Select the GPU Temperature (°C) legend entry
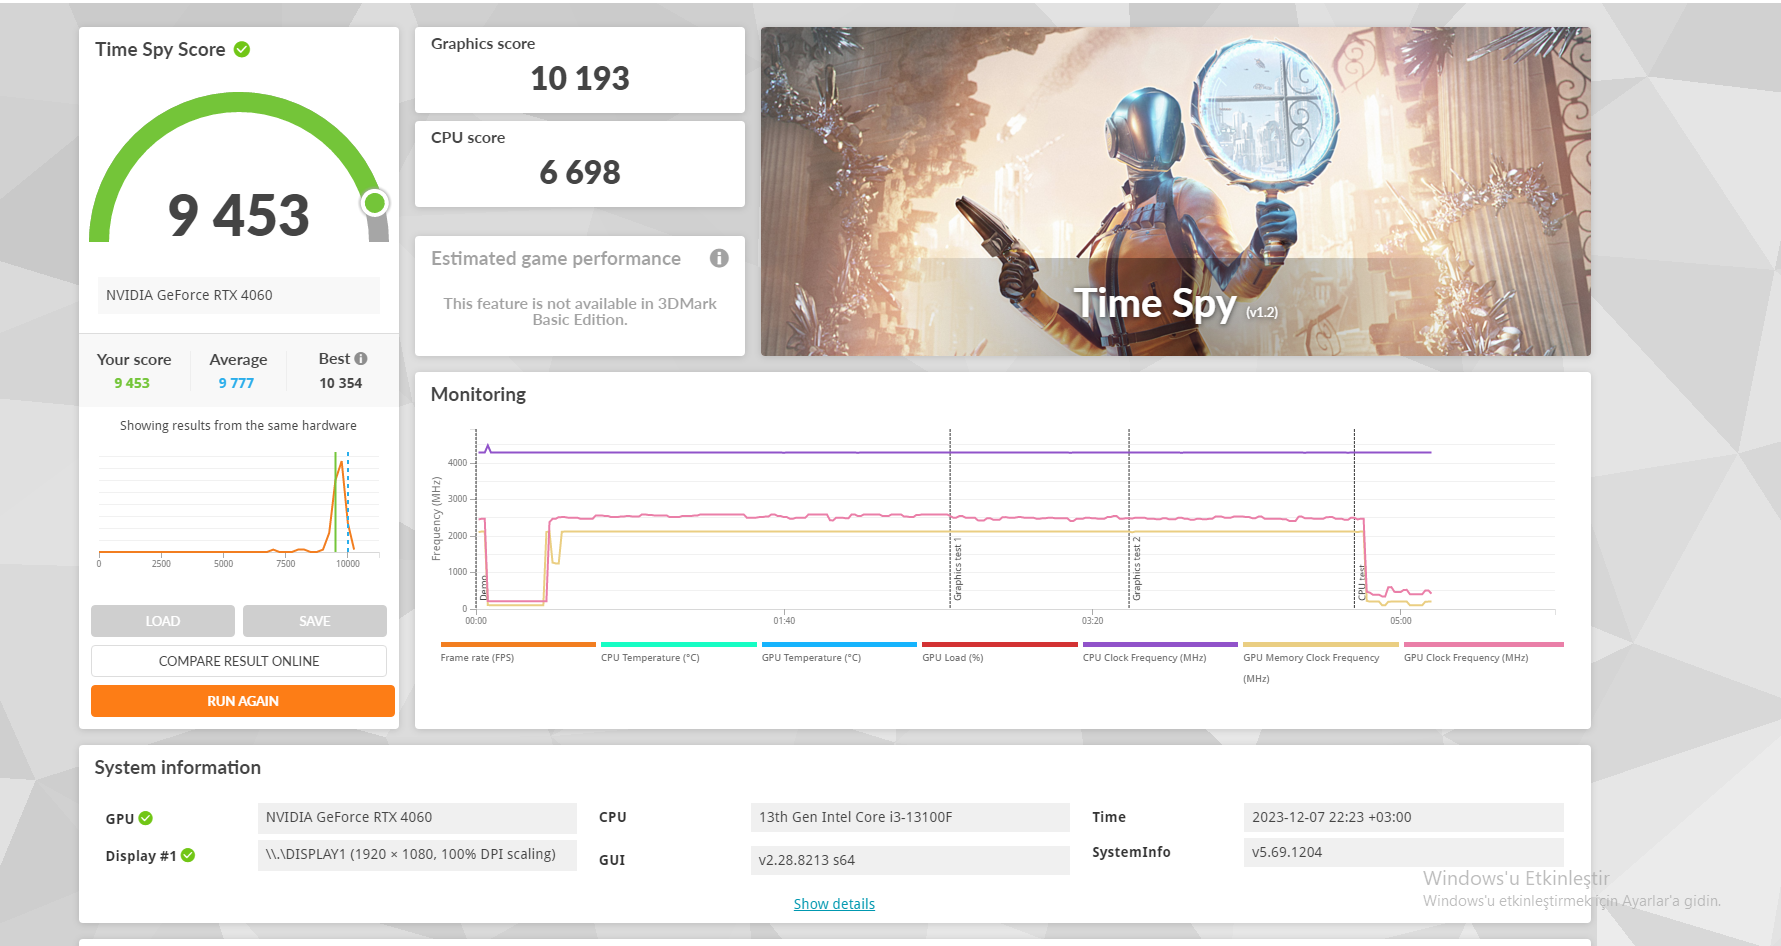The image size is (1781, 946). click(x=839, y=651)
